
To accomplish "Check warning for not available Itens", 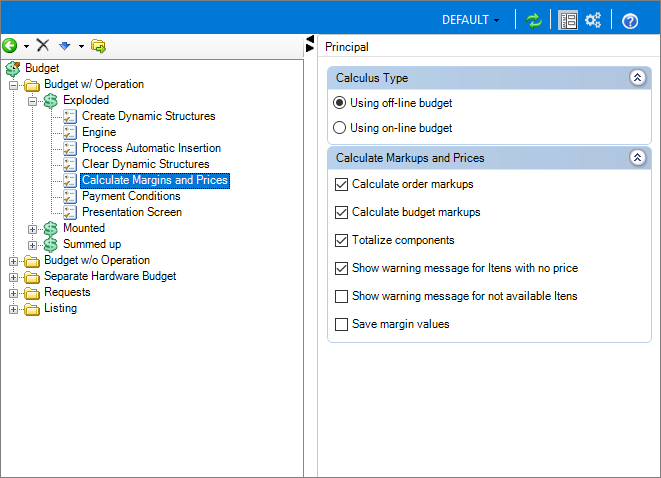I will coord(341,296).
